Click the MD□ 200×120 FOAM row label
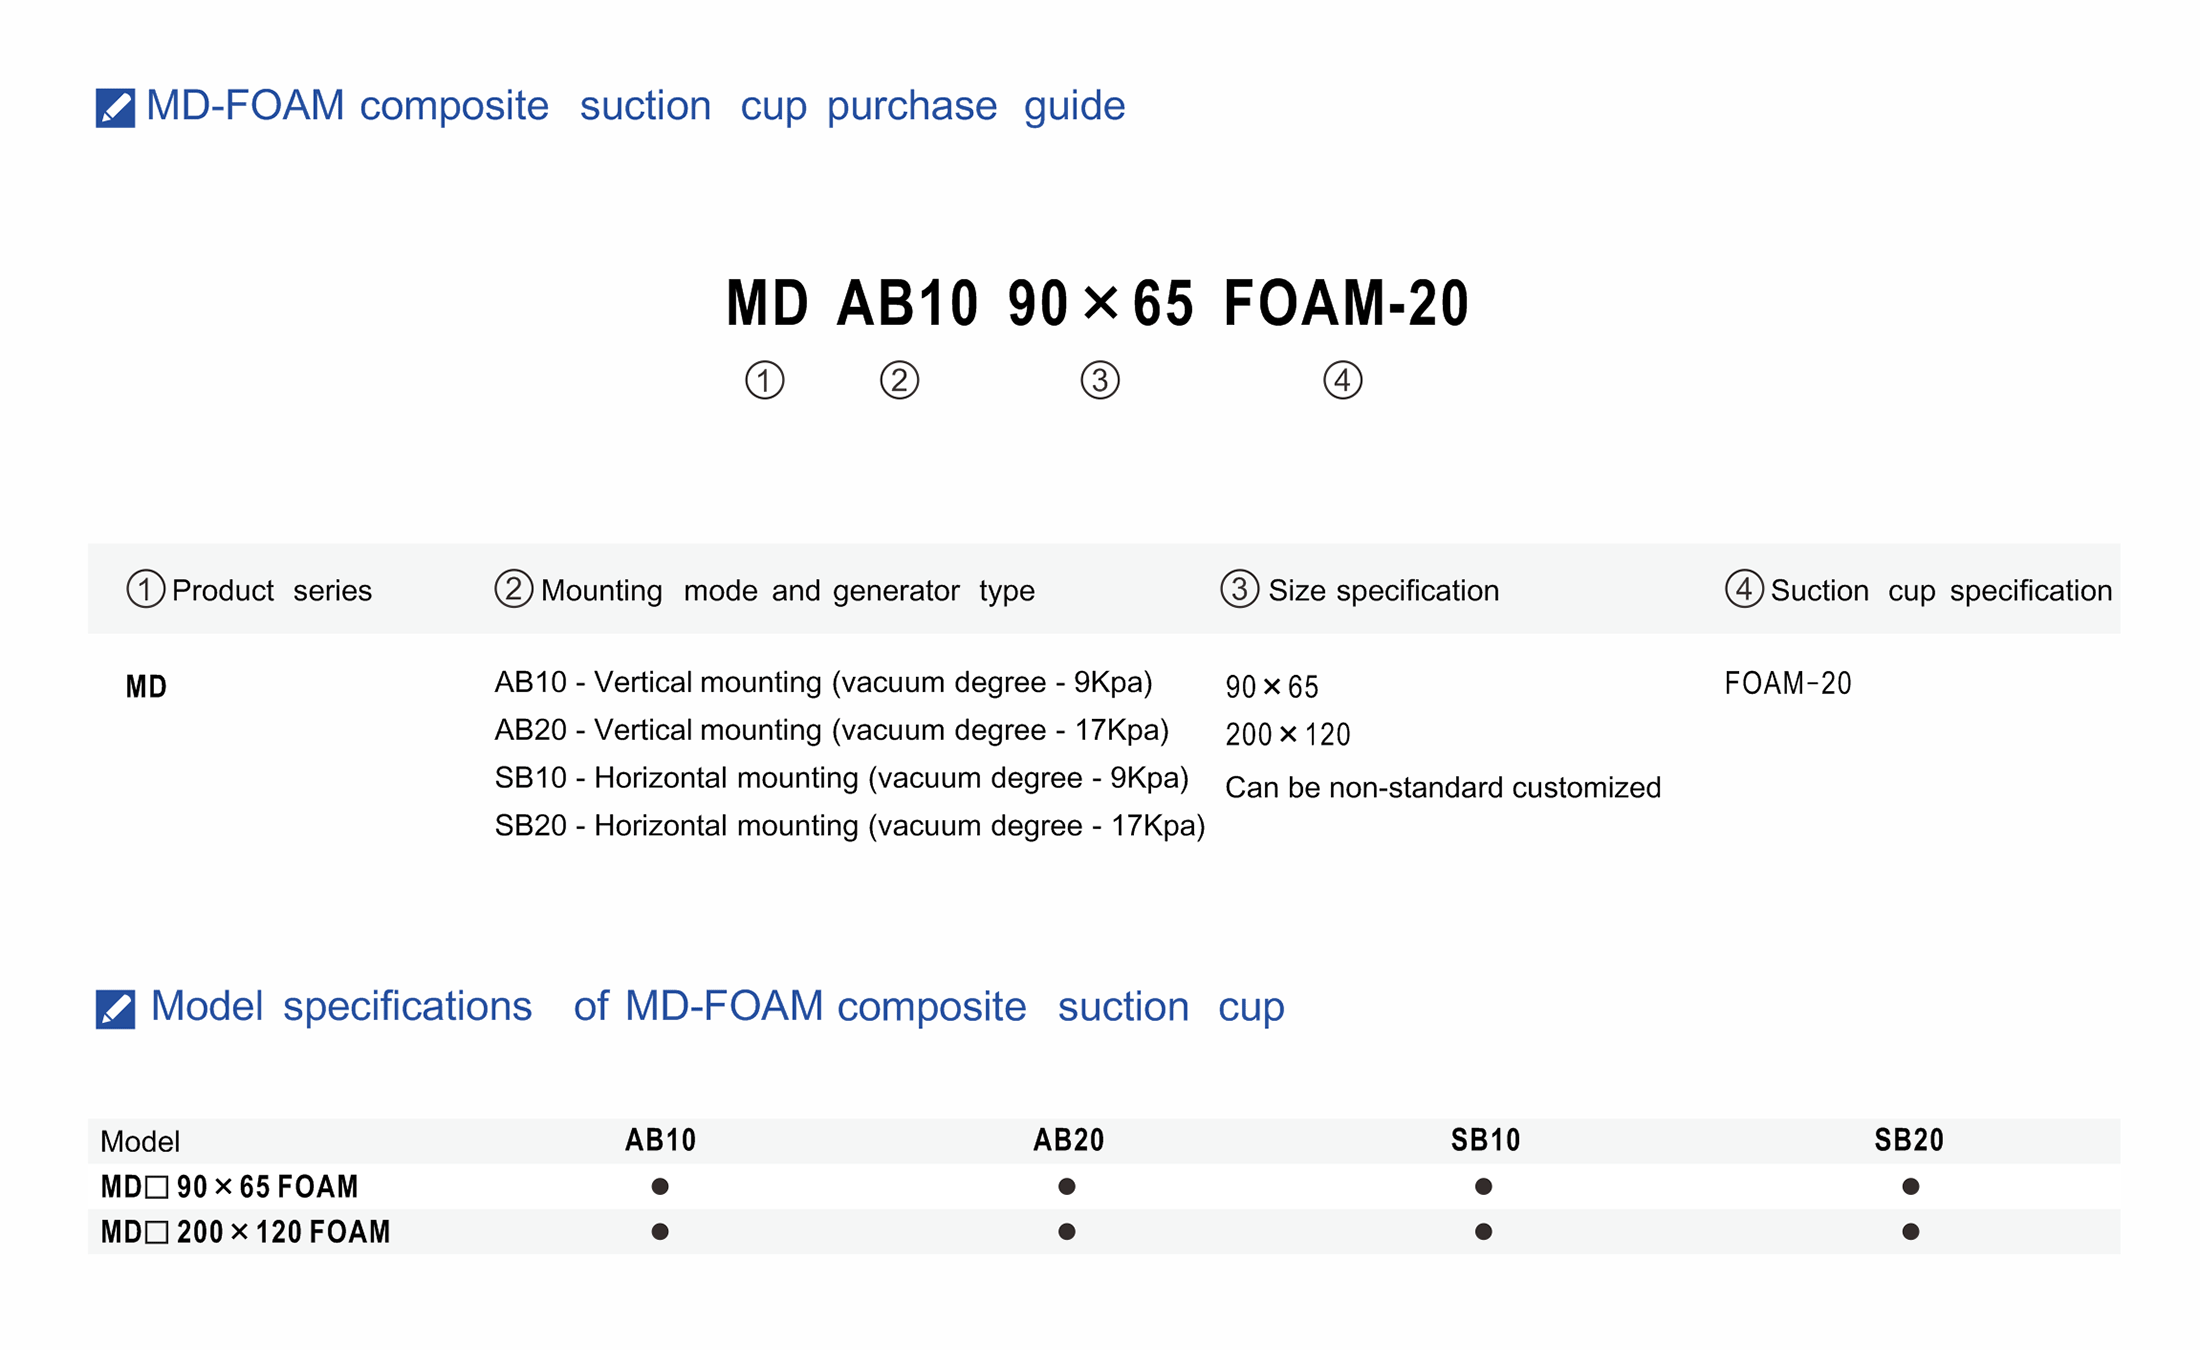Screen dimensions: 2200x1350 pyautogui.click(x=246, y=1232)
